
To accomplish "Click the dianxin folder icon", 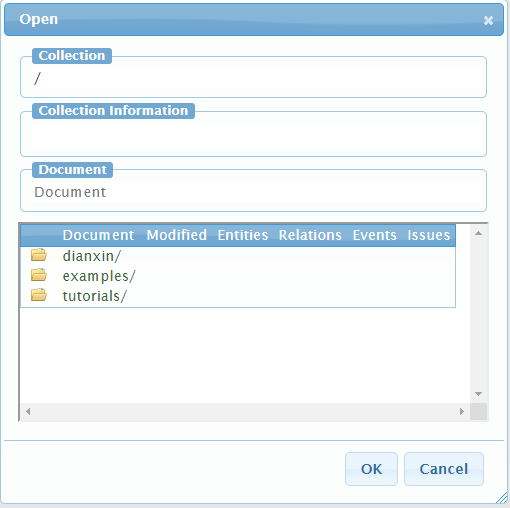I will click(x=39, y=255).
